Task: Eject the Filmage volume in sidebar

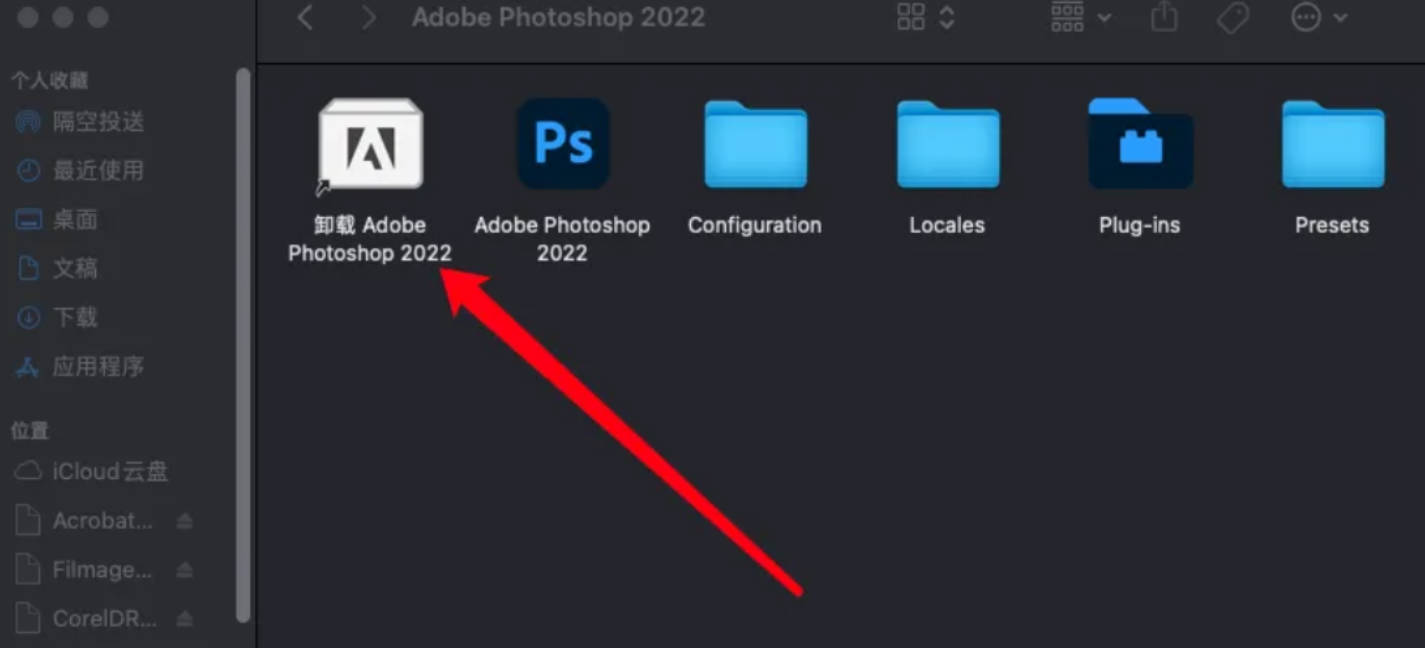Action: click(x=185, y=570)
